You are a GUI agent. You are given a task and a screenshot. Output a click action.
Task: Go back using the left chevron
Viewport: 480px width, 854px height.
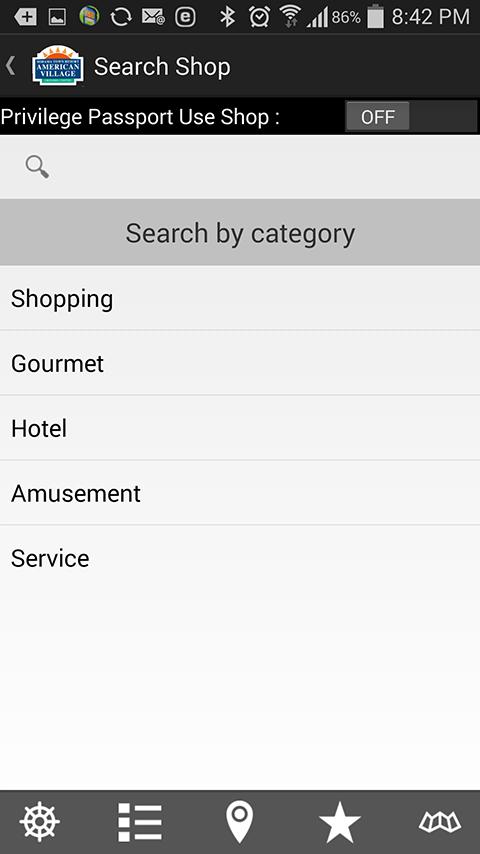10,66
